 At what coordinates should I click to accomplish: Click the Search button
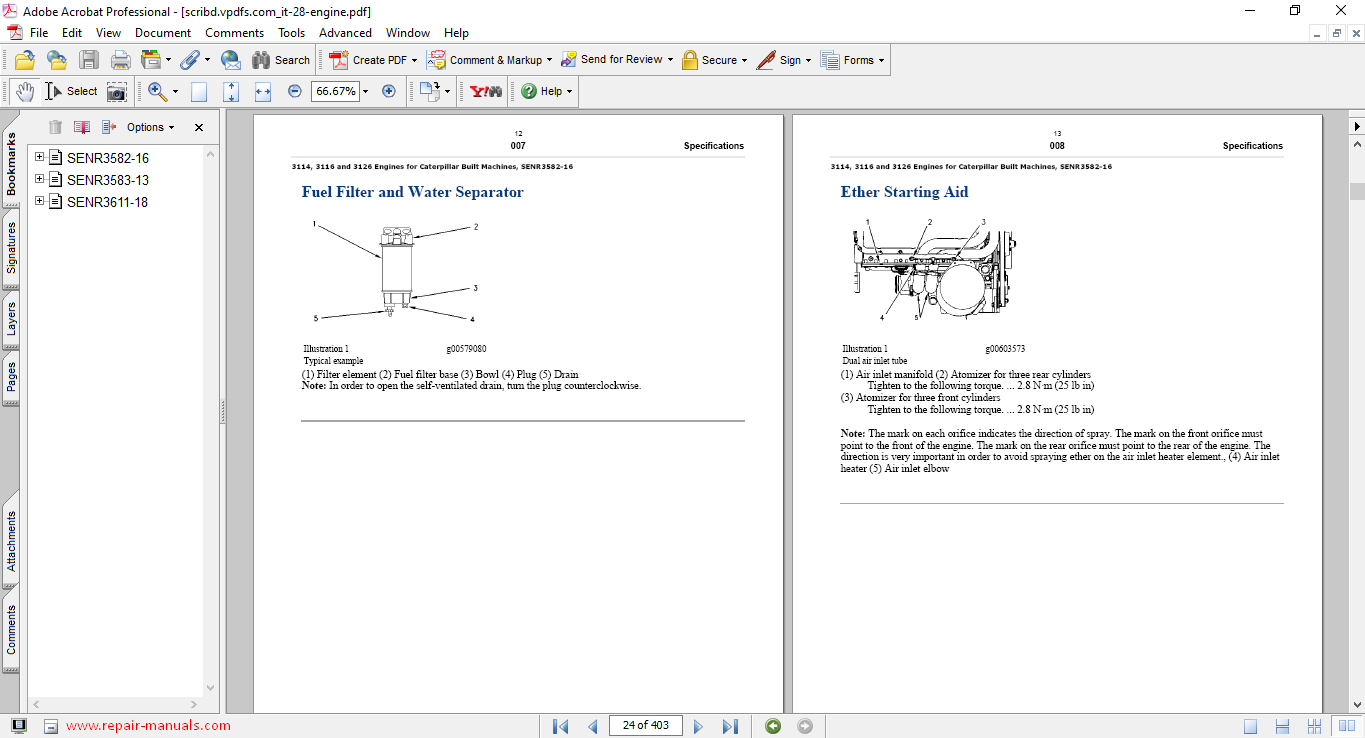(281, 60)
